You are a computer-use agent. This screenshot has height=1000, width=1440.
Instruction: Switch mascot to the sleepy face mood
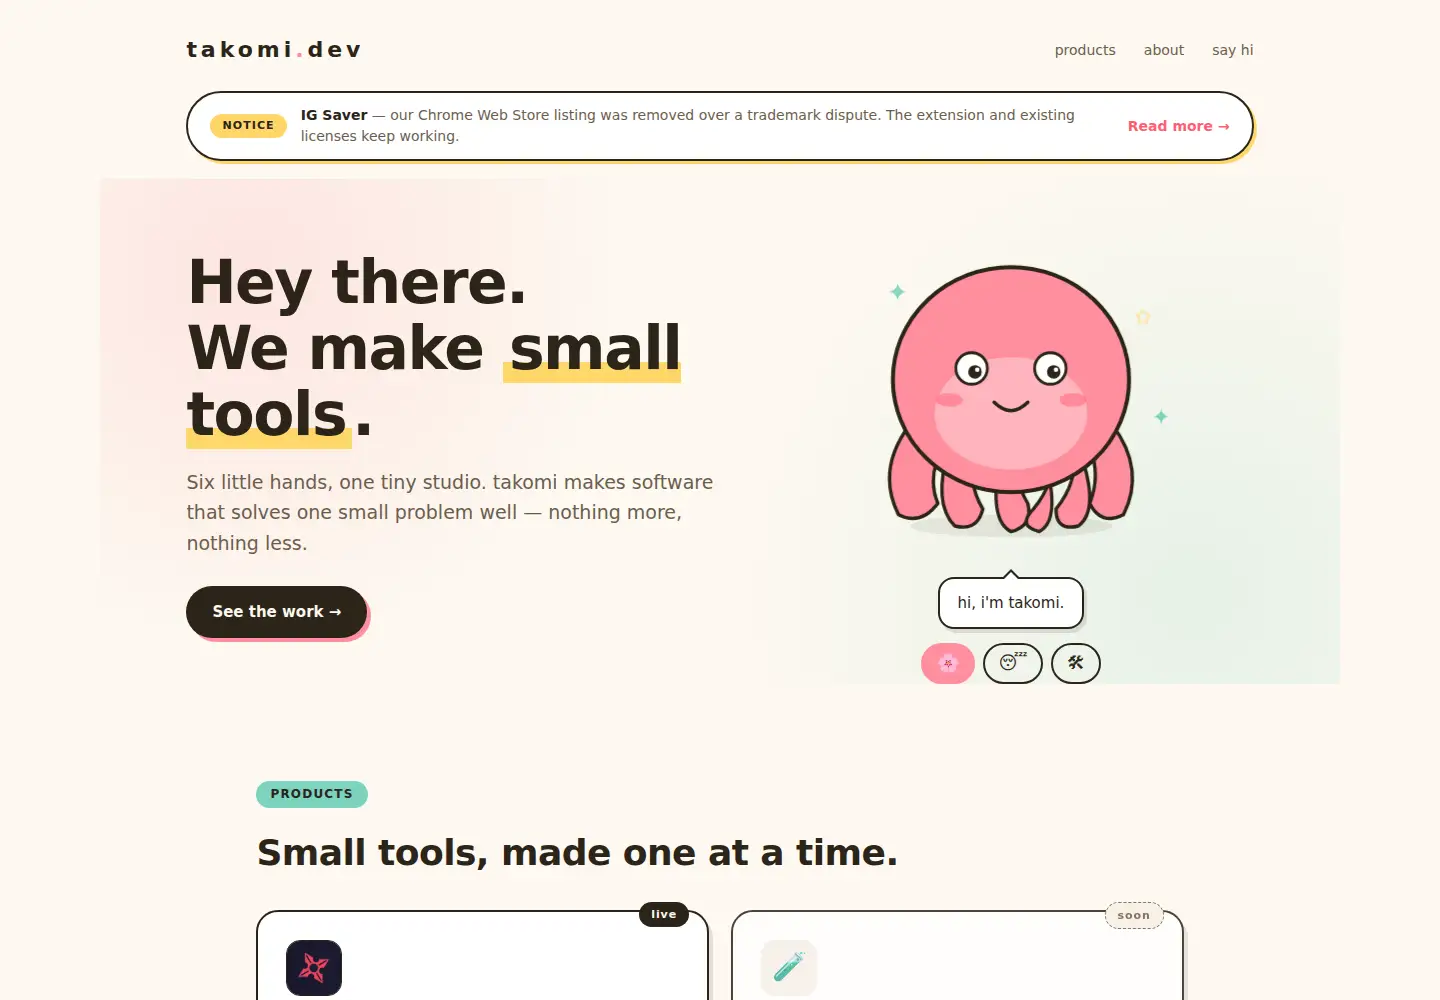[1013, 663]
